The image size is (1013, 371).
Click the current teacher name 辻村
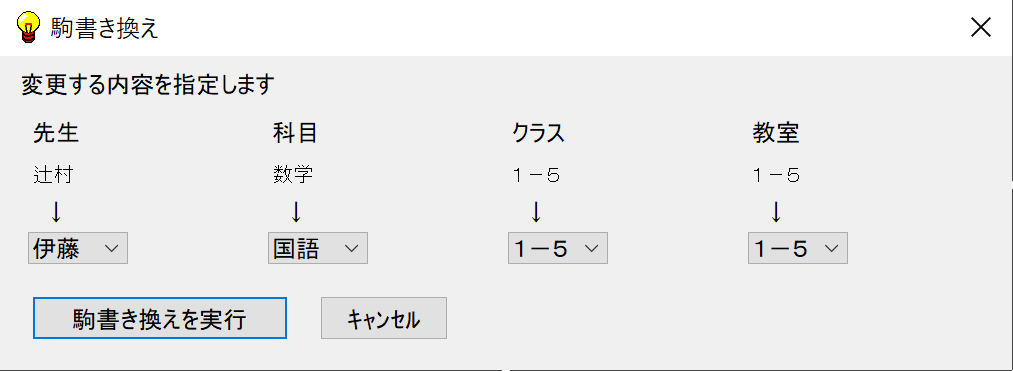point(53,175)
